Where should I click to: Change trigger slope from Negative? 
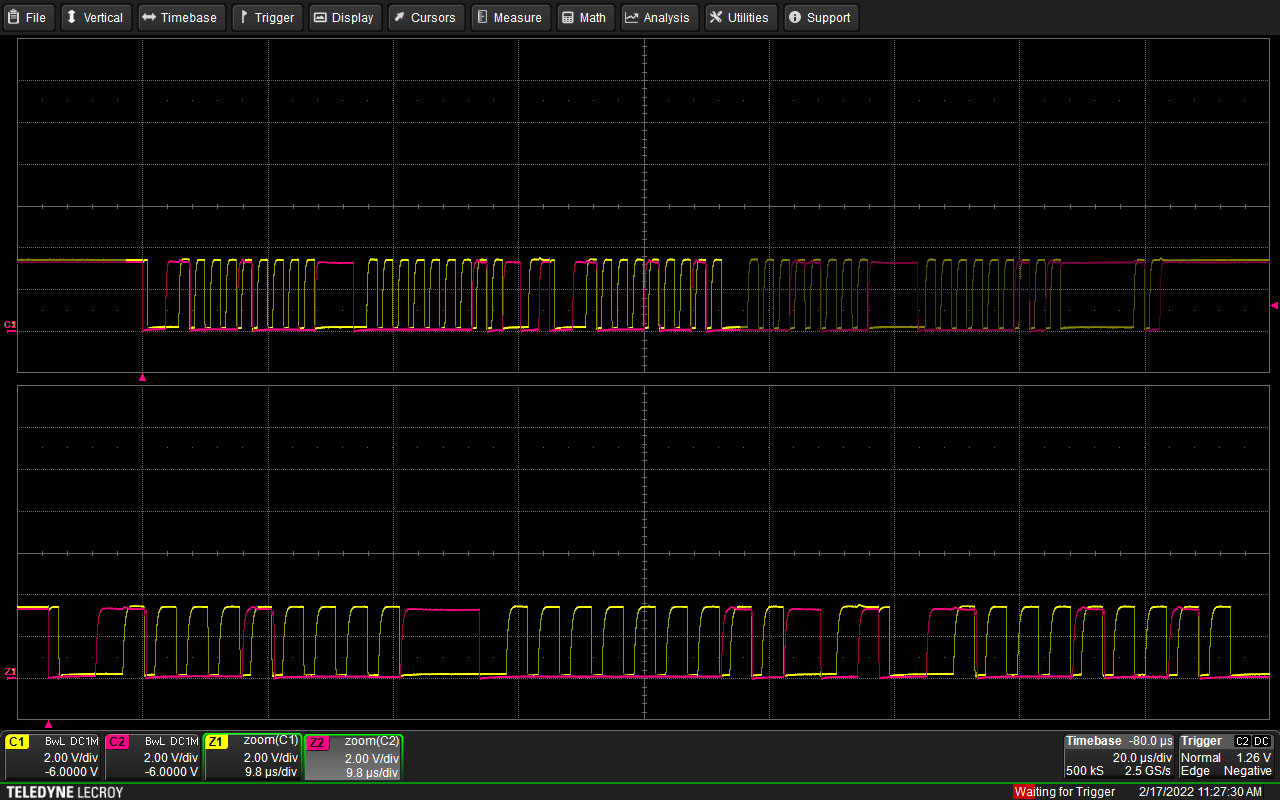coord(1248,770)
